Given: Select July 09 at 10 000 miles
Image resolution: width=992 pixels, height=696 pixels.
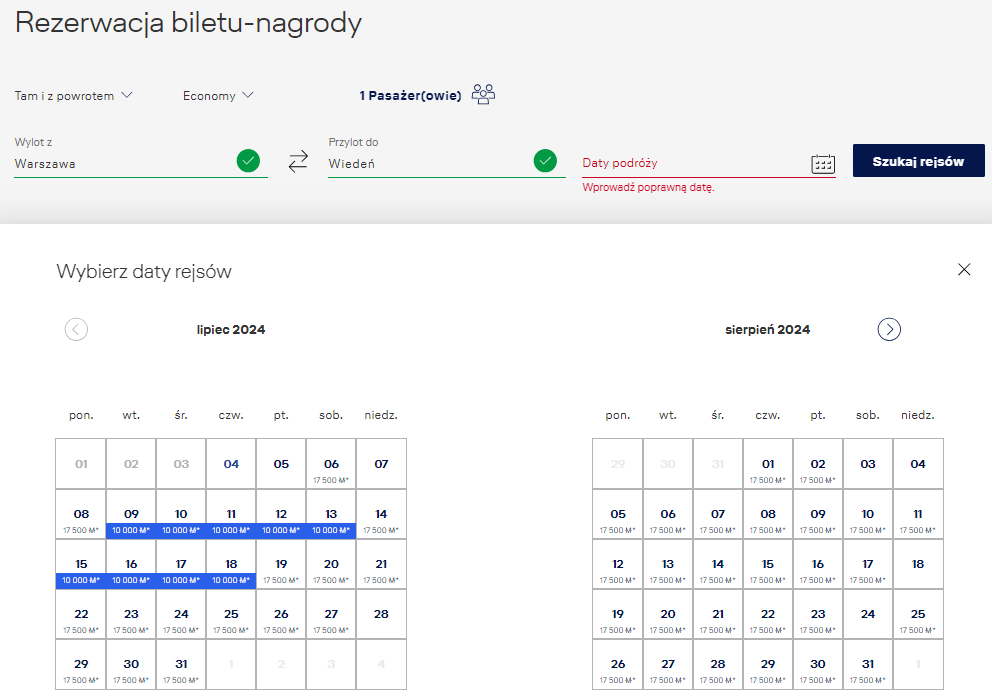Looking at the screenshot, I should [131, 514].
